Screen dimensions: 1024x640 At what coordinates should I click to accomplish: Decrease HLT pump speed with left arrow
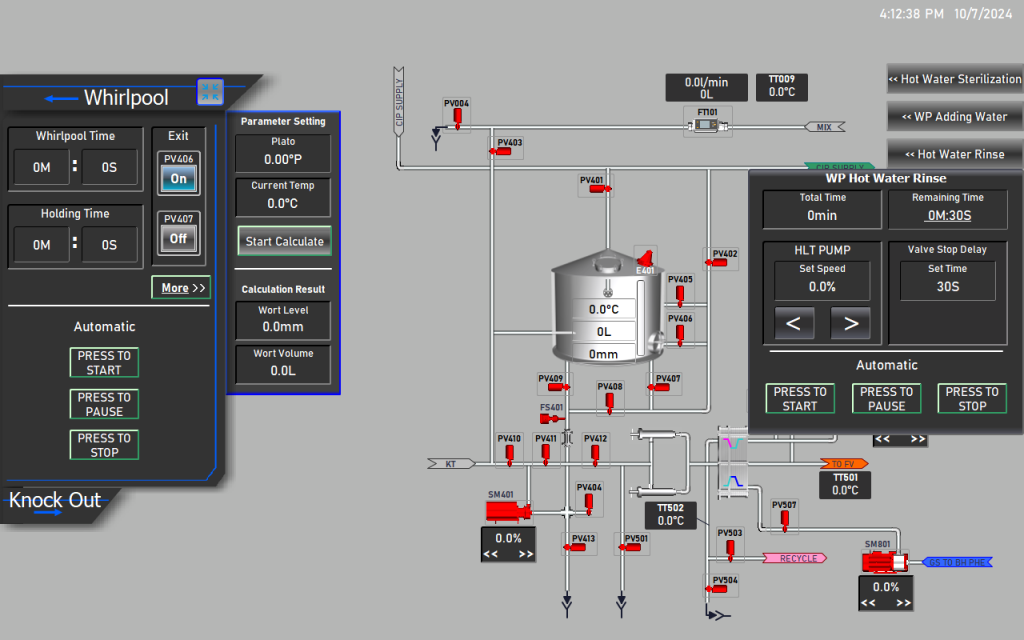pos(794,323)
